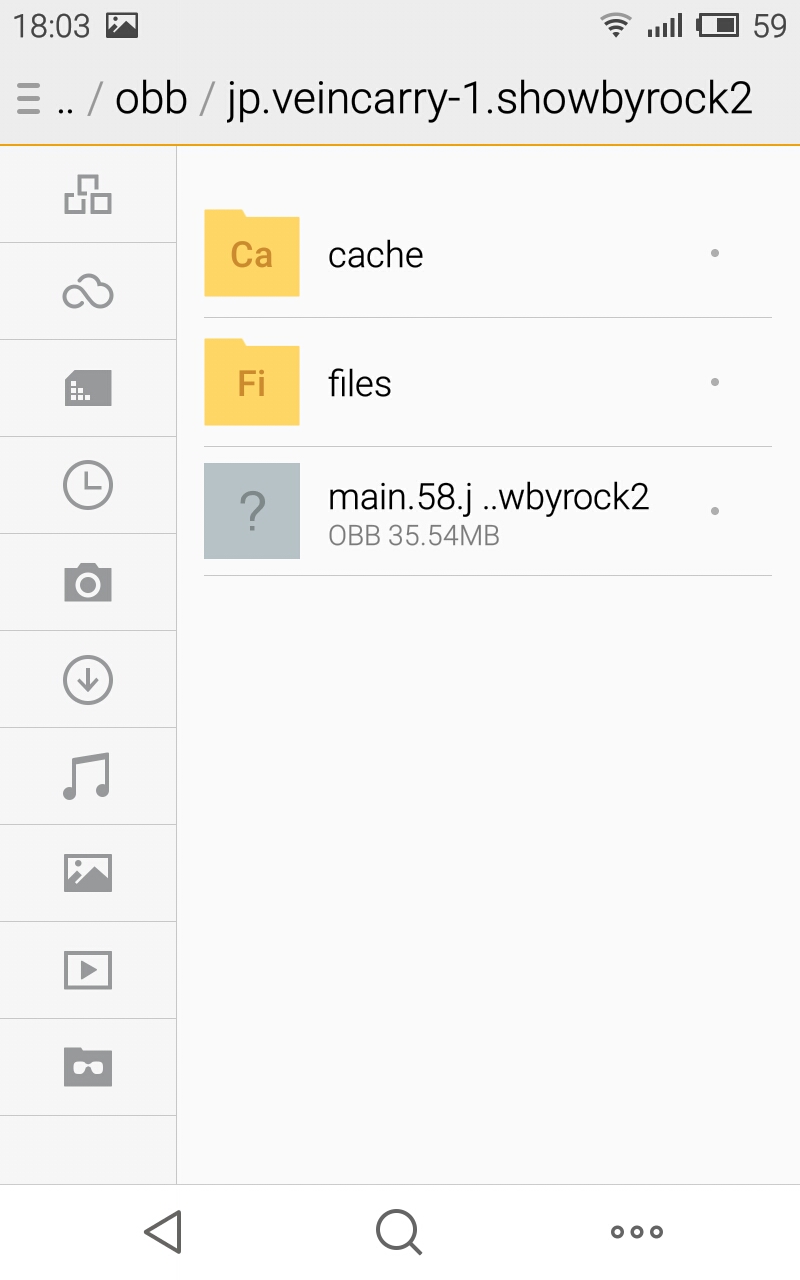
Task: Go to the obb breadcrumb folder
Action: (x=151, y=99)
